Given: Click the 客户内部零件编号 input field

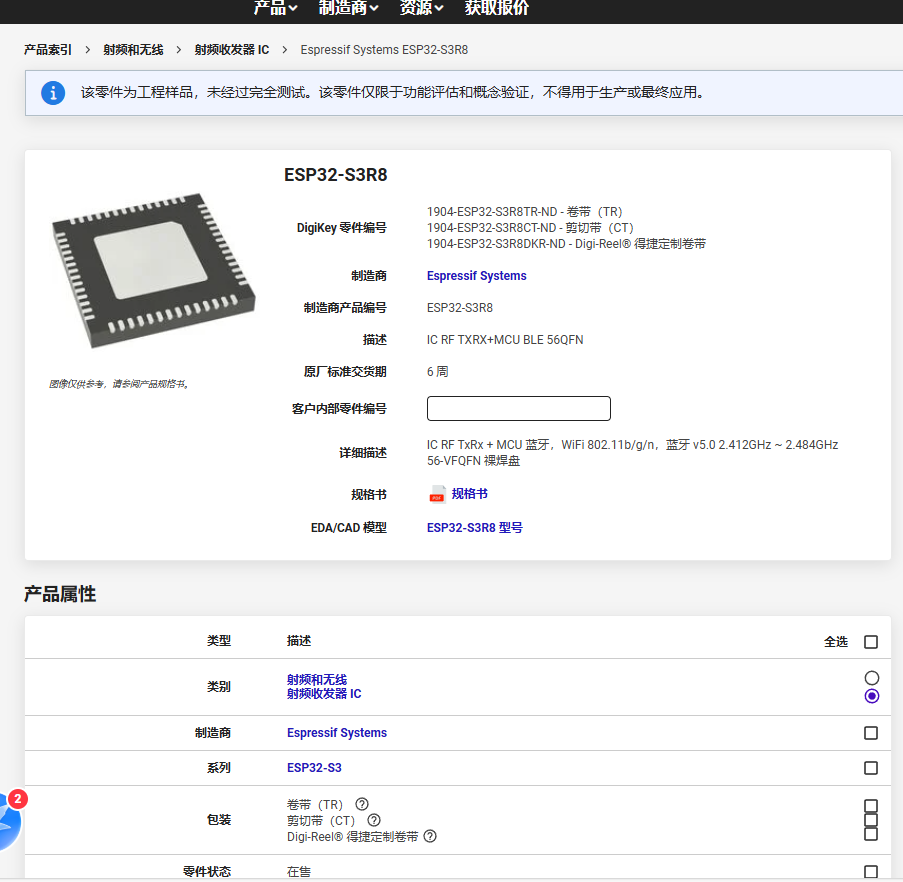Looking at the screenshot, I should click(518, 409).
